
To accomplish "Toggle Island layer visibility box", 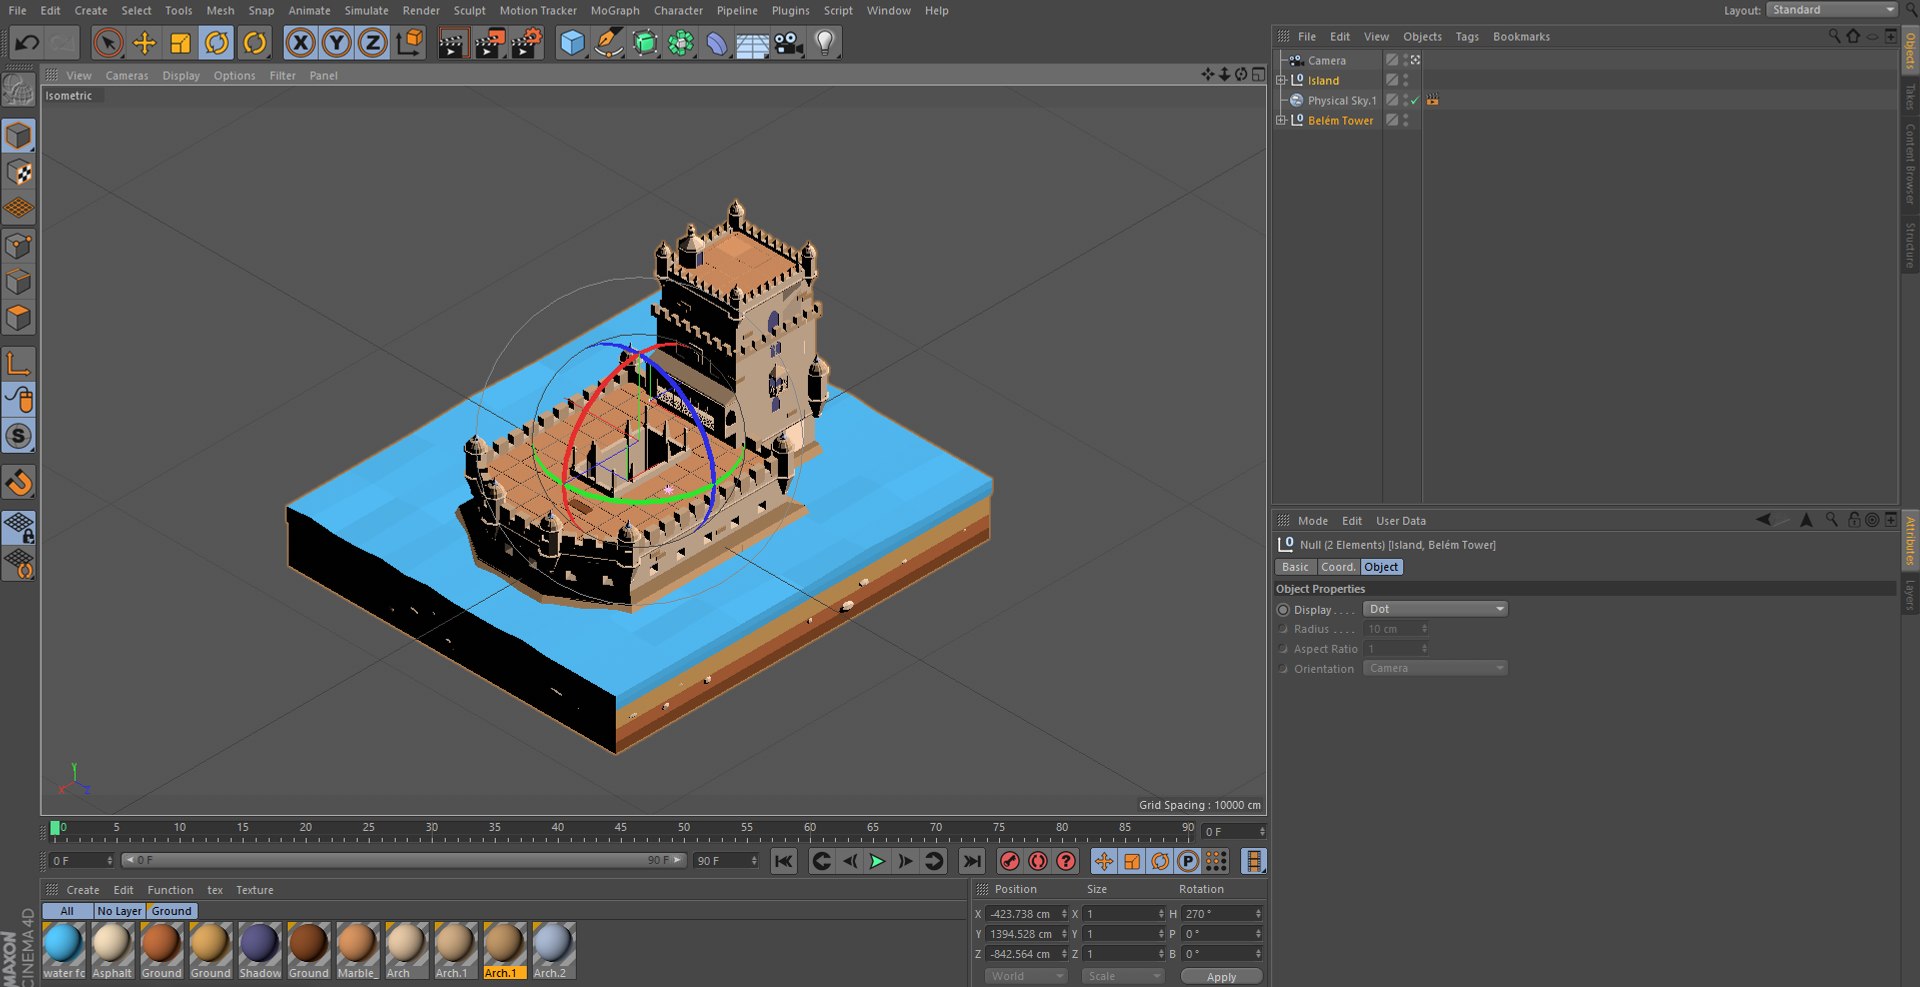I will tap(1392, 80).
